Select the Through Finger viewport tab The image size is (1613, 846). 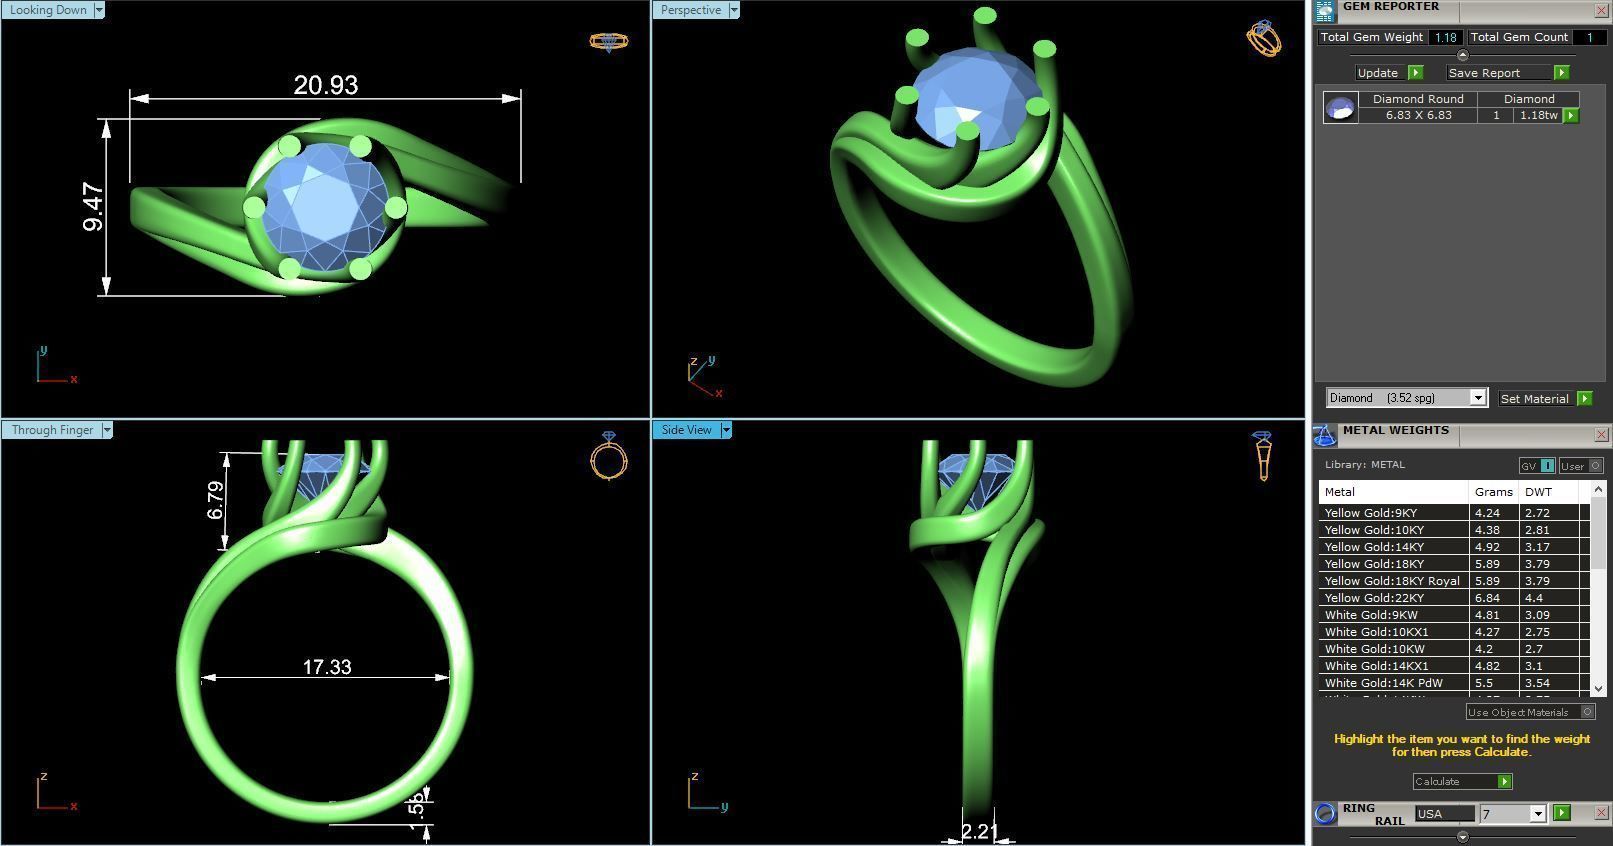(x=51, y=430)
